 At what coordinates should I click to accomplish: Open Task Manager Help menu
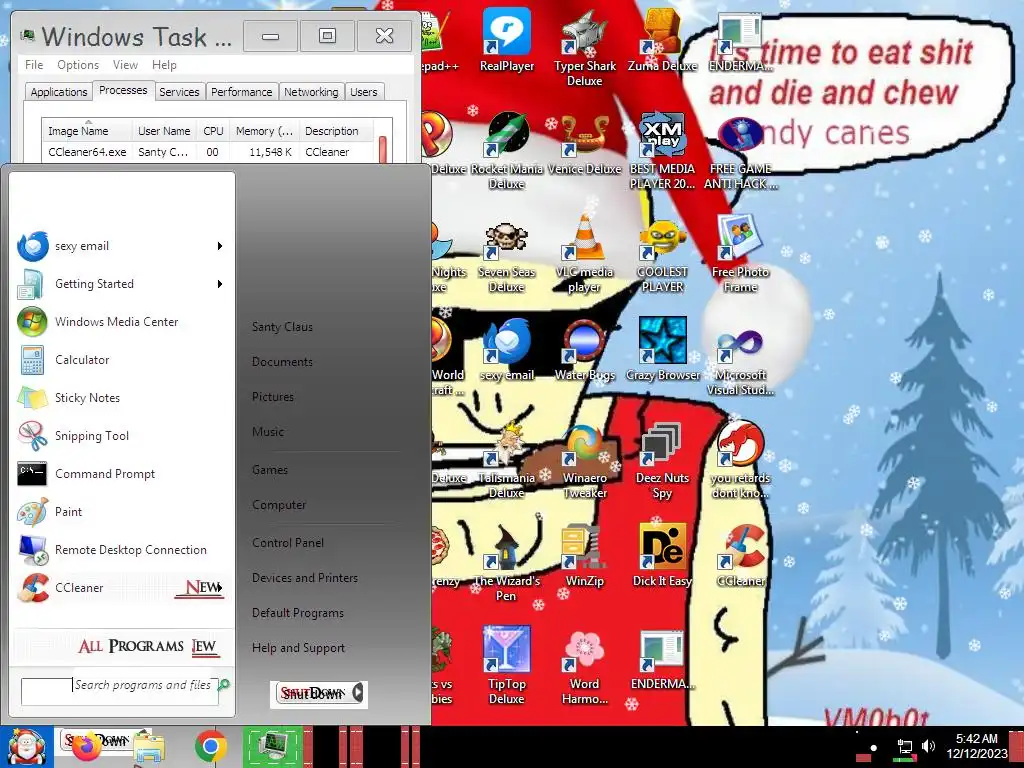(x=164, y=65)
